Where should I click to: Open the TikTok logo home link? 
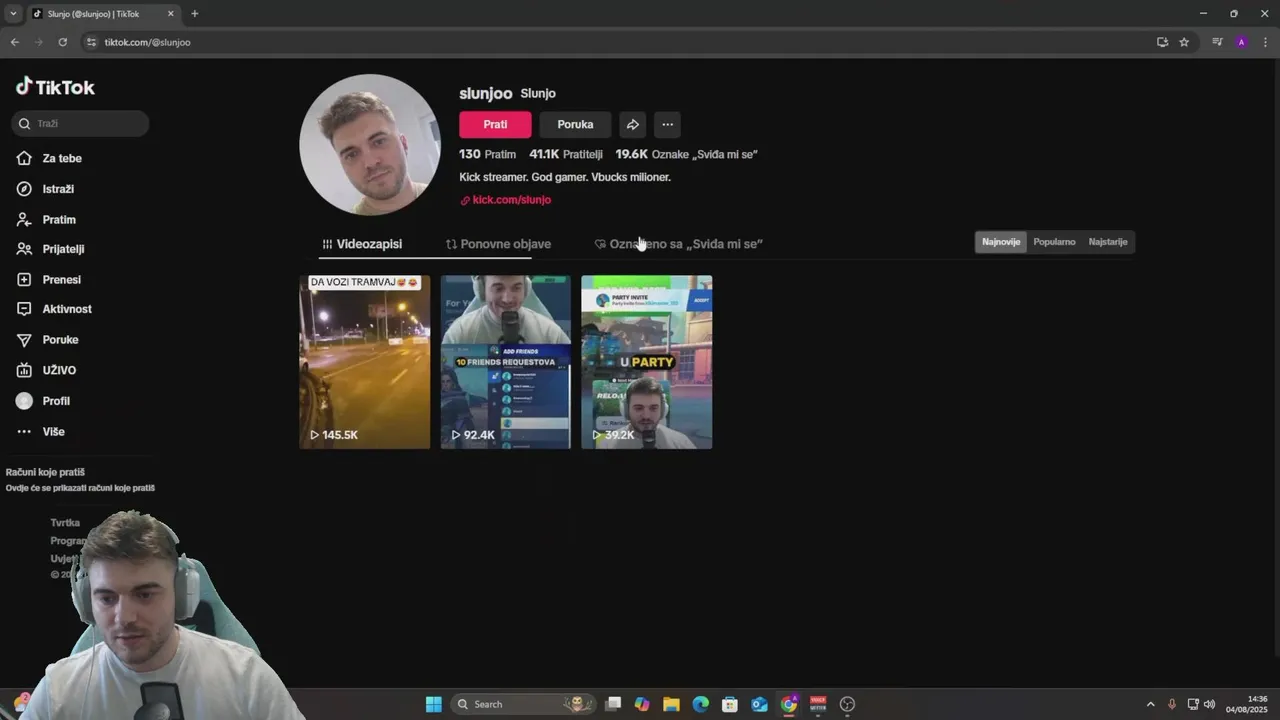tap(55, 87)
